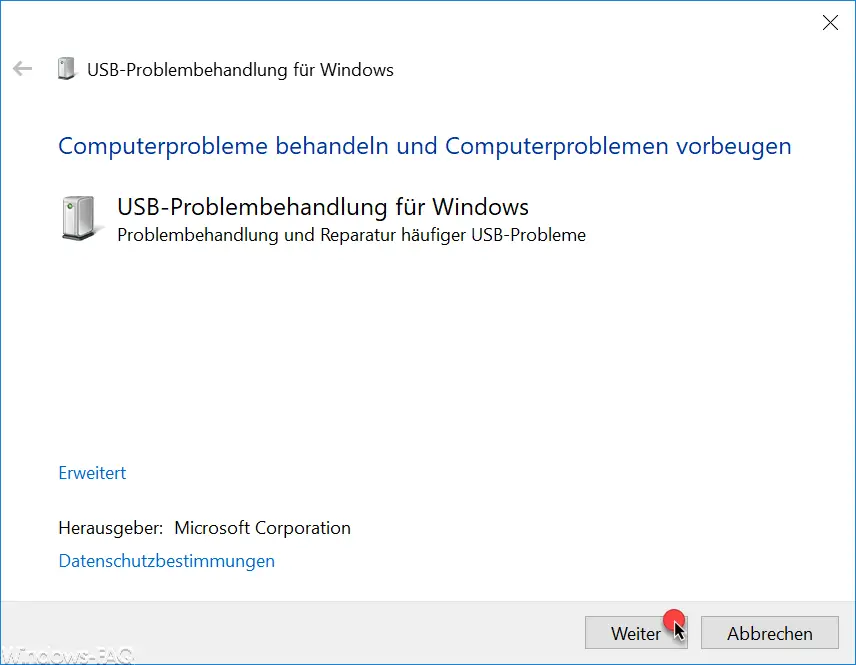The height and width of the screenshot is (665, 856).
Task: Open the Datenschutzbestimmungen privacy link
Action: pos(167,561)
